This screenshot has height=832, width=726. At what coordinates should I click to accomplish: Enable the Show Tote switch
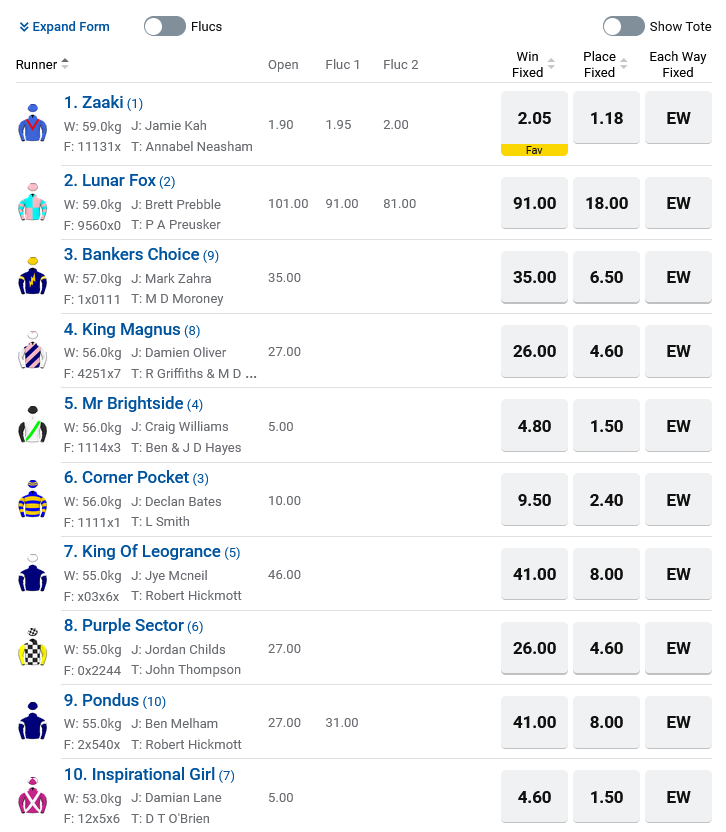(624, 26)
